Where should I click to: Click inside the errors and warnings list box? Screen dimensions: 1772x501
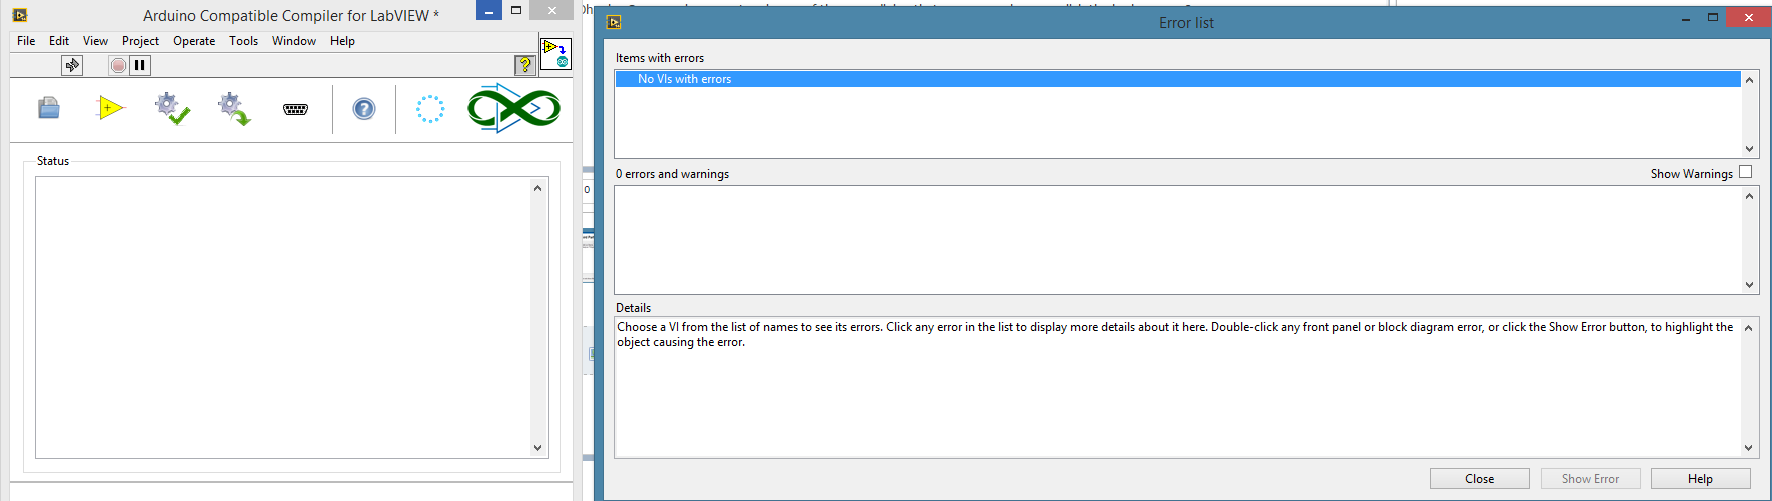pyautogui.click(x=1178, y=240)
